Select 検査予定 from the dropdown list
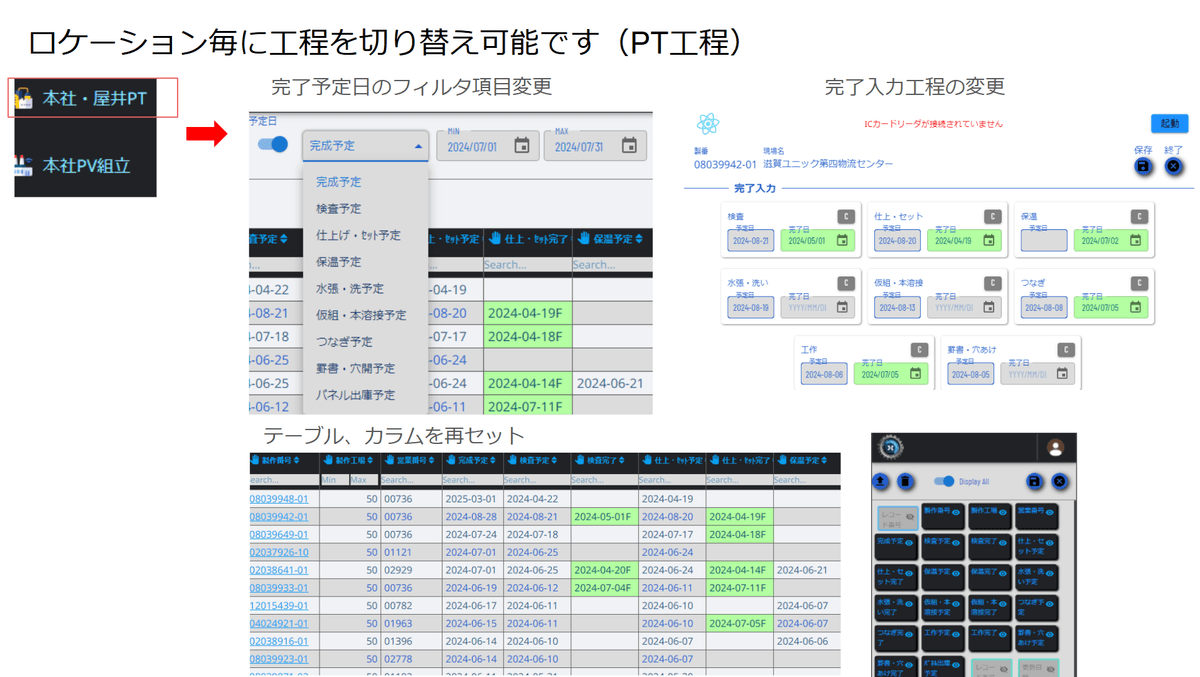 (339, 209)
